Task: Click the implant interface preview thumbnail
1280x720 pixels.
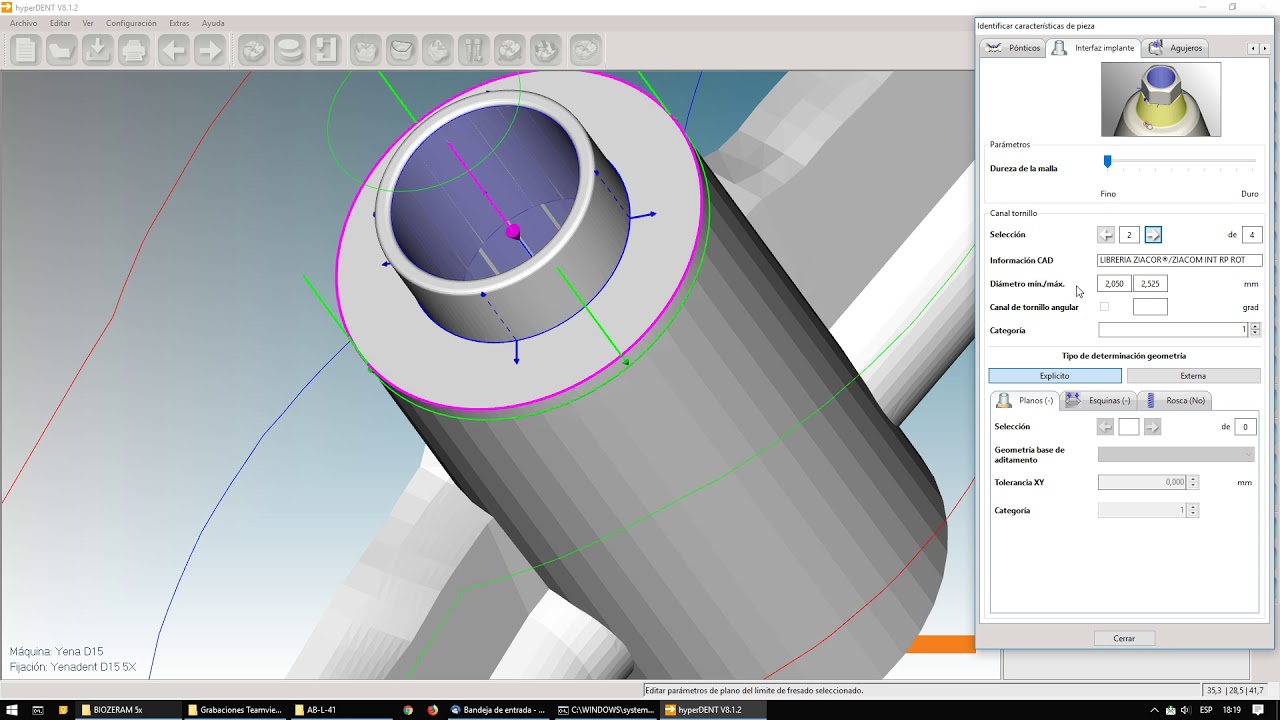Action: [1160, 99]
